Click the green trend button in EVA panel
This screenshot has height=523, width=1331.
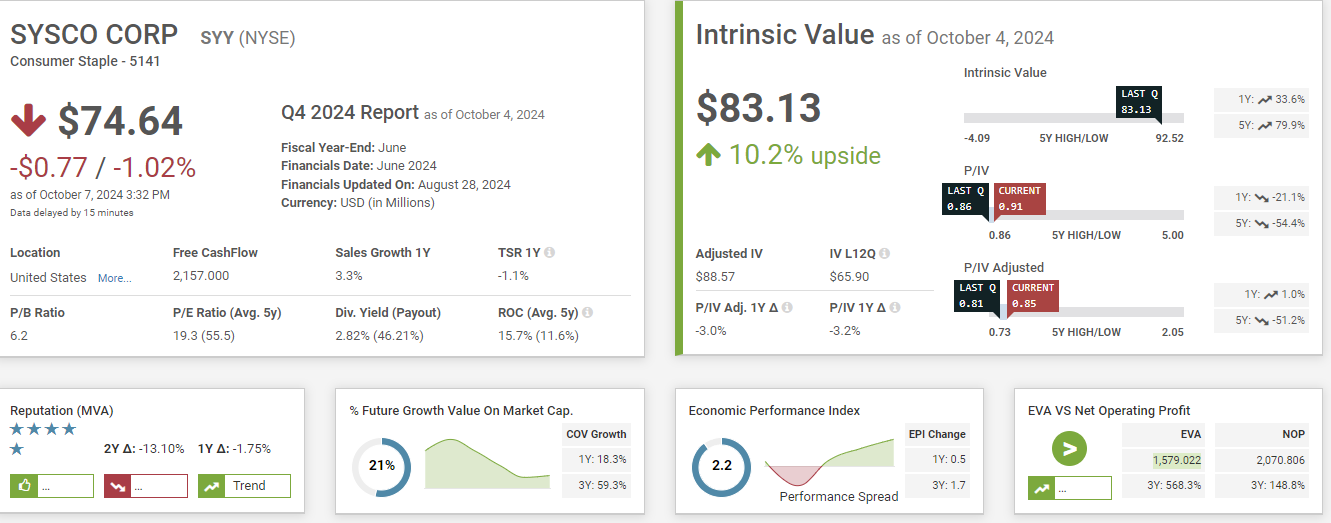[1069, 488]
